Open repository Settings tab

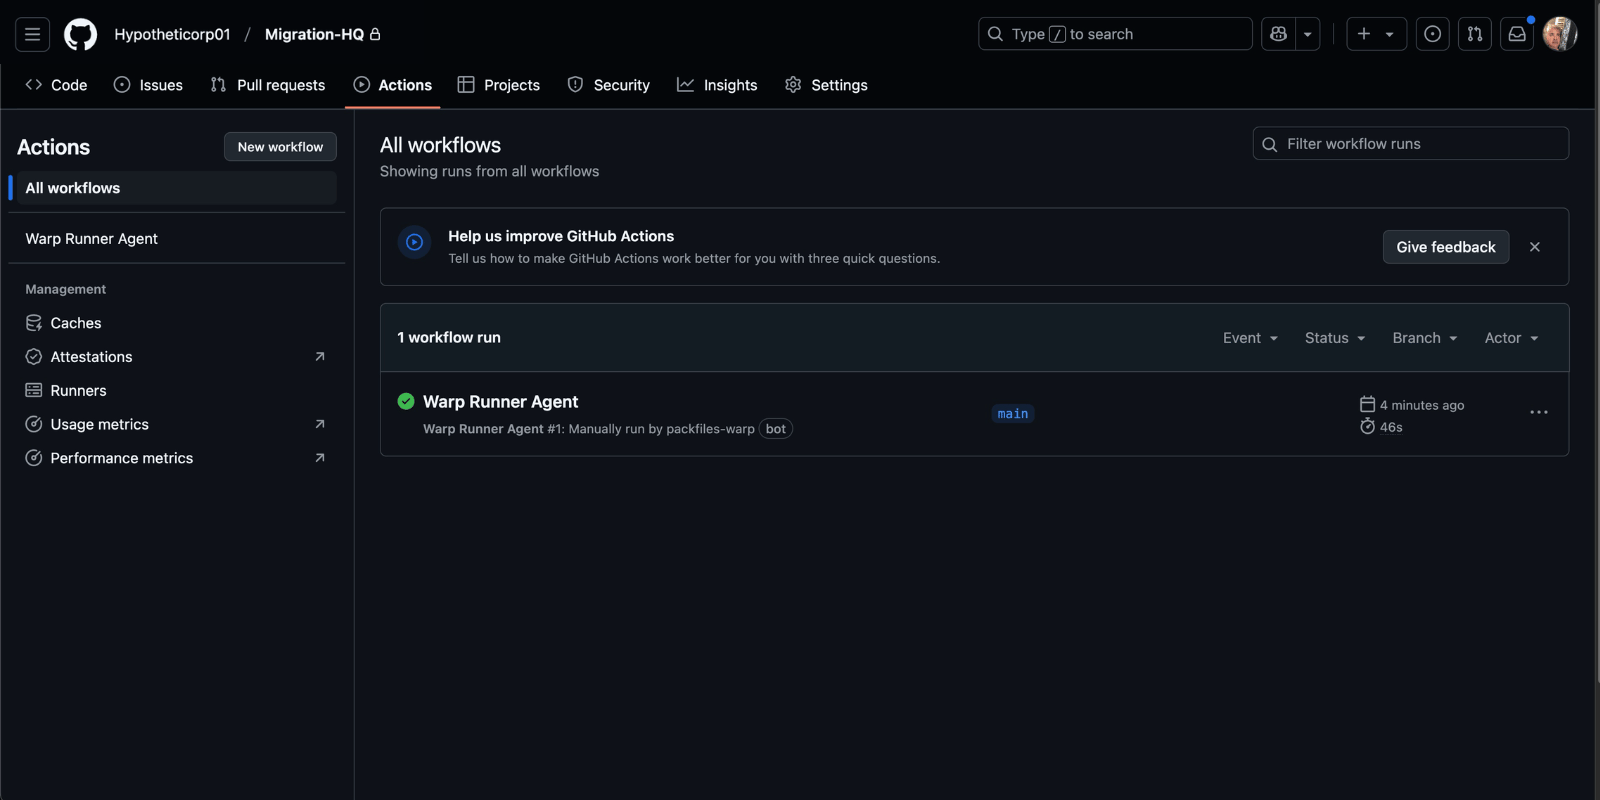(x=826, y=85)
